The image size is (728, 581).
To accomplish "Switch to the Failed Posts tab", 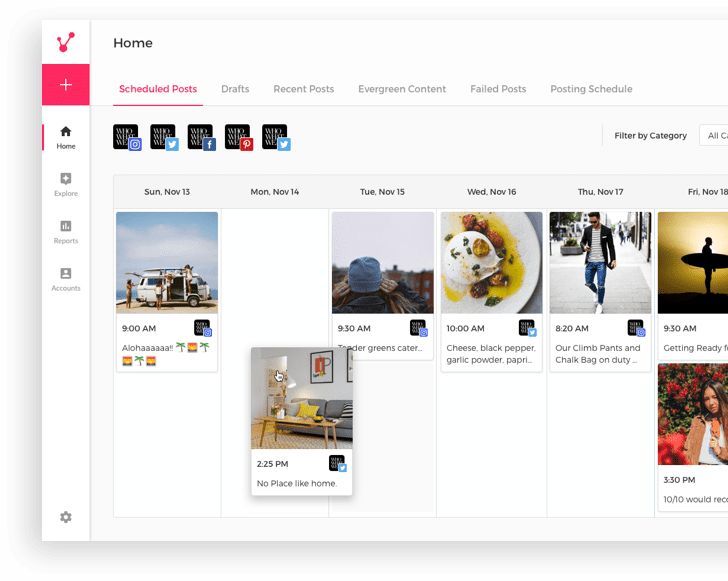I will pos(498,89).
